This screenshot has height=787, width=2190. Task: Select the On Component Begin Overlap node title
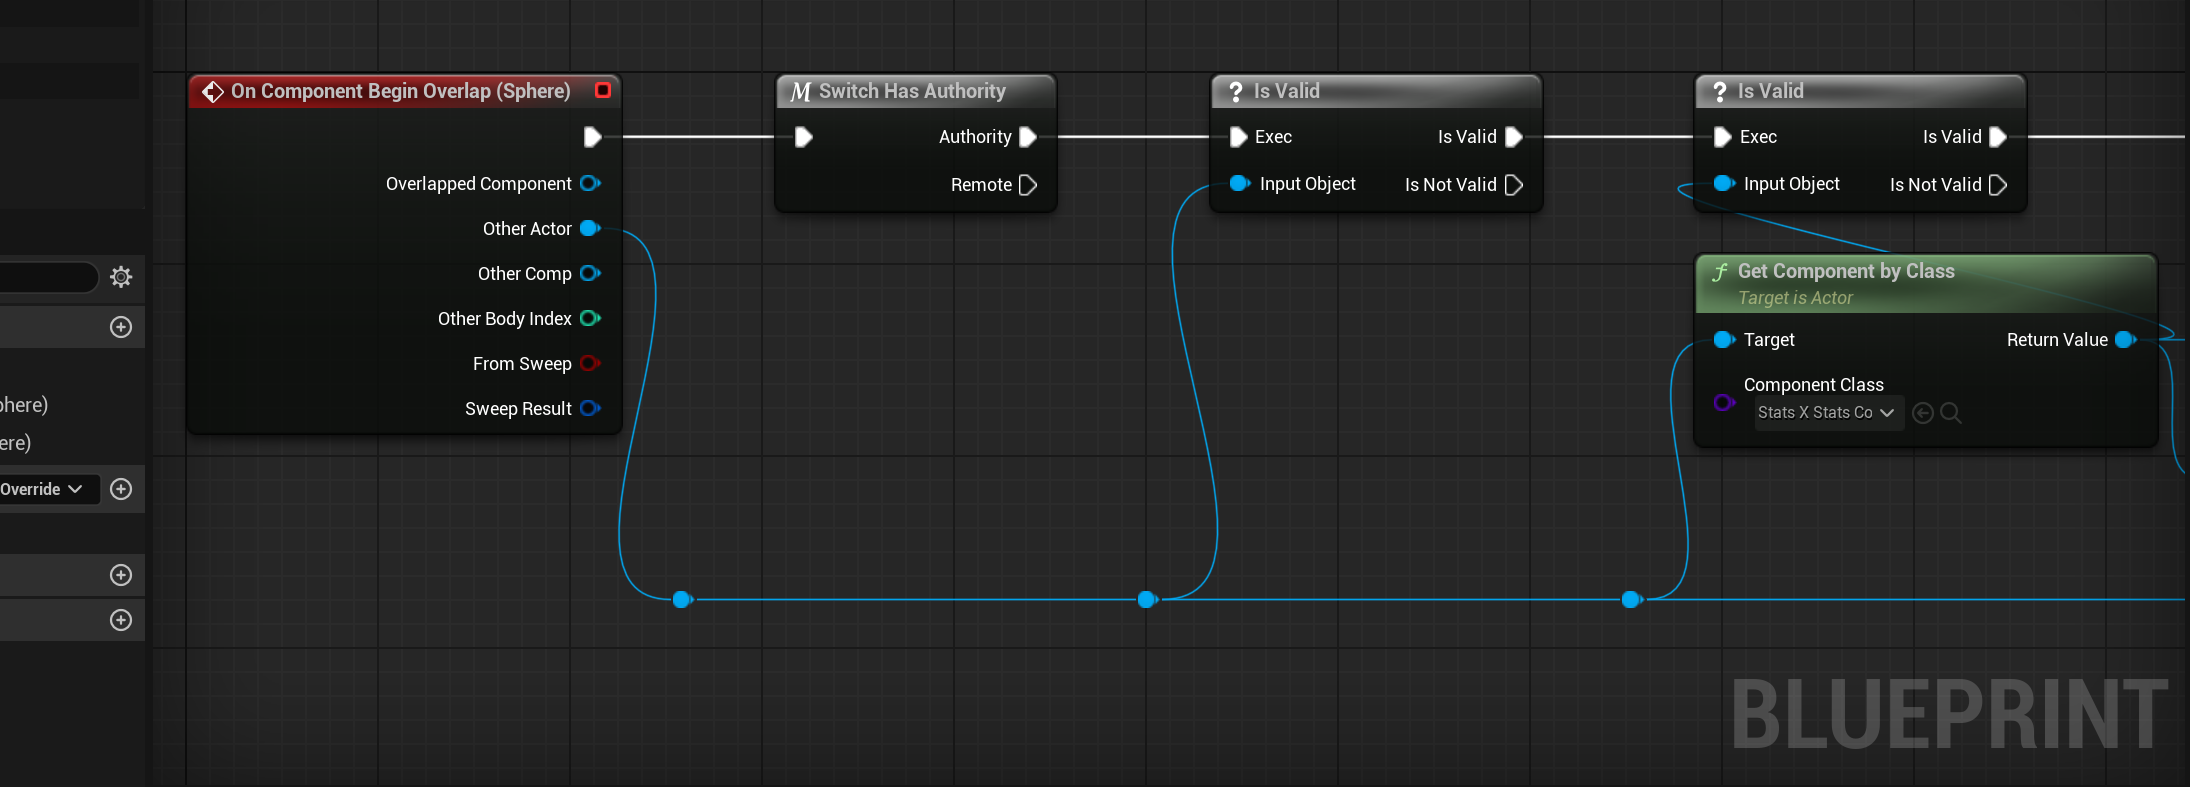(400, 91)
